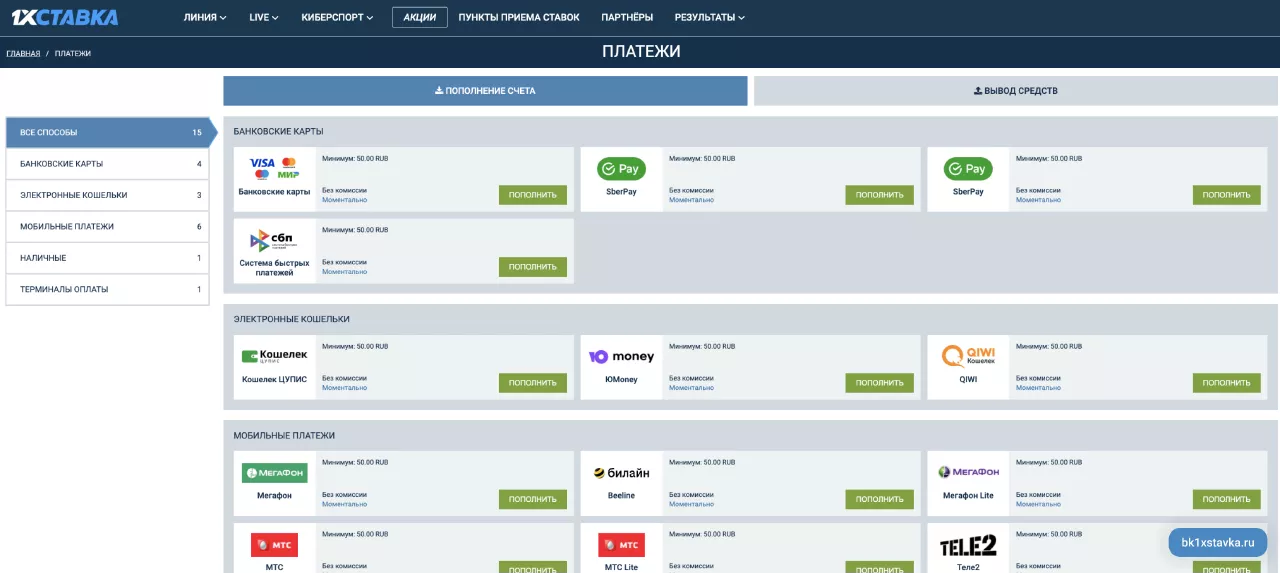
Task: Open the ПАРТНЁРЫ menu item
Action: coord(627,17)
